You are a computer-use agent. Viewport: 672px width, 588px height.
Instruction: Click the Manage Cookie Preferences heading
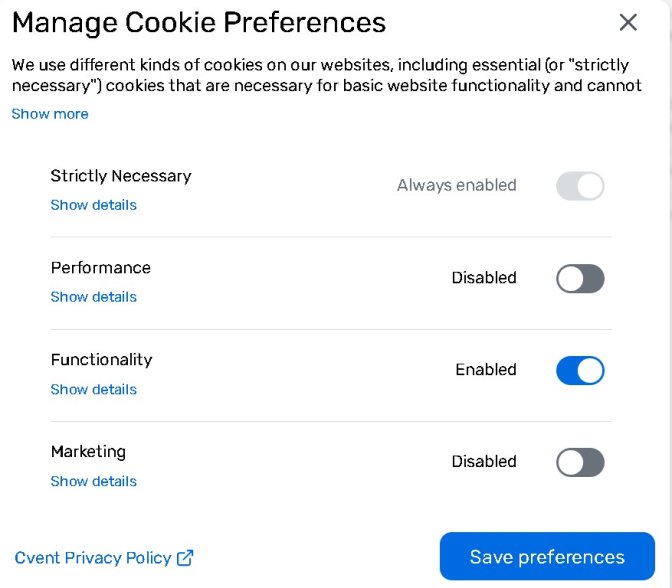[x=199, y=23]
